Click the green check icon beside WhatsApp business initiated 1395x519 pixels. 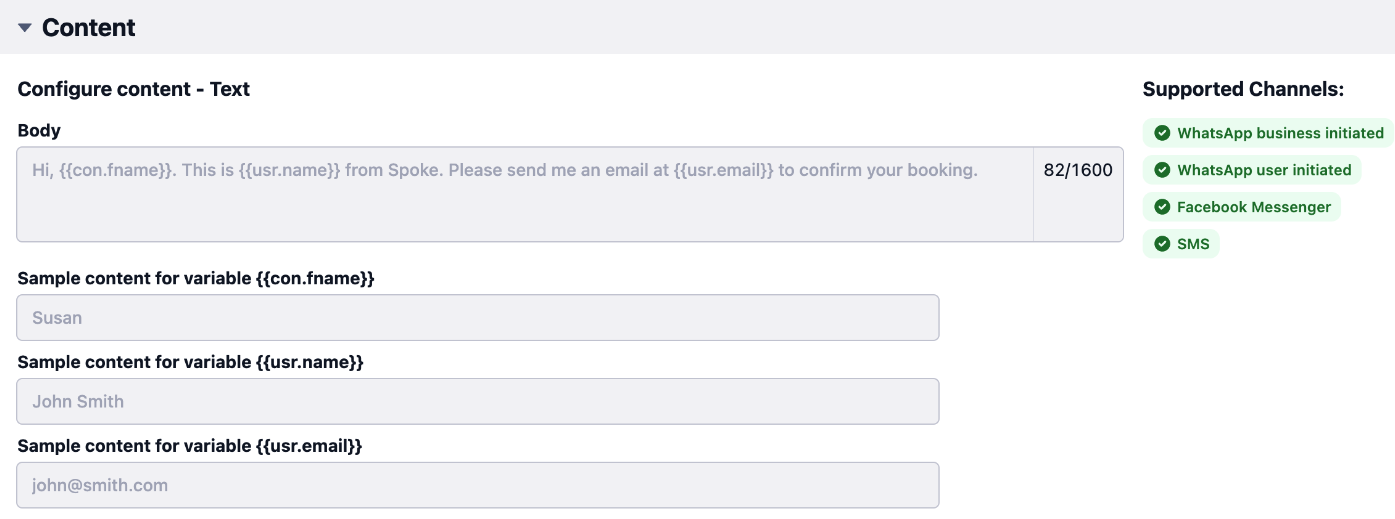click(x=1162, y=133)
